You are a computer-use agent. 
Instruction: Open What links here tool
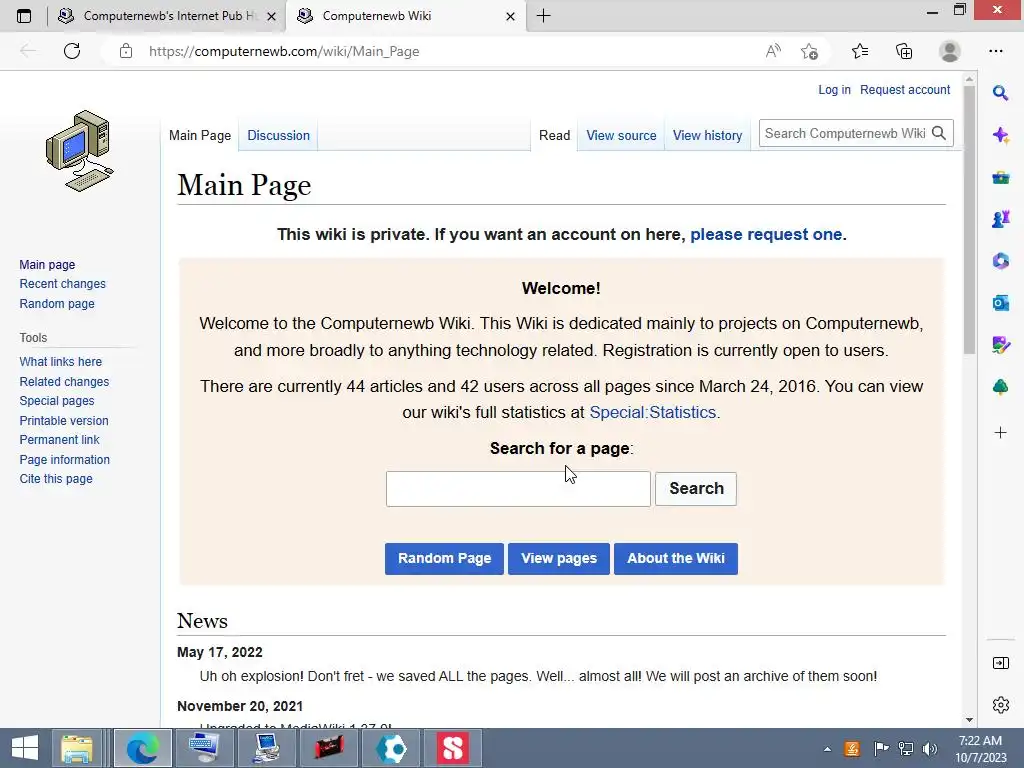tap(61, 361)
